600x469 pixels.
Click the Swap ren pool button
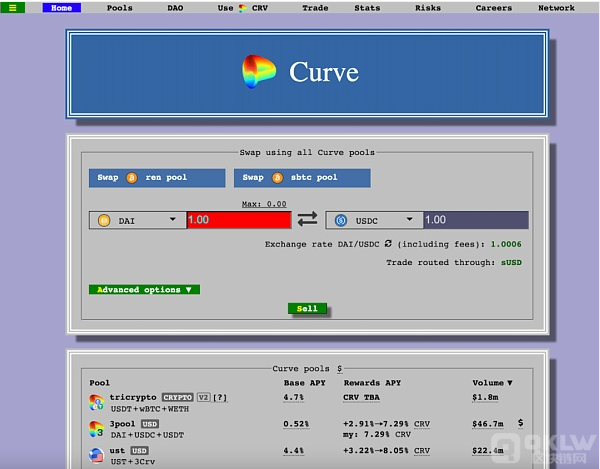[x=157, y=178]
